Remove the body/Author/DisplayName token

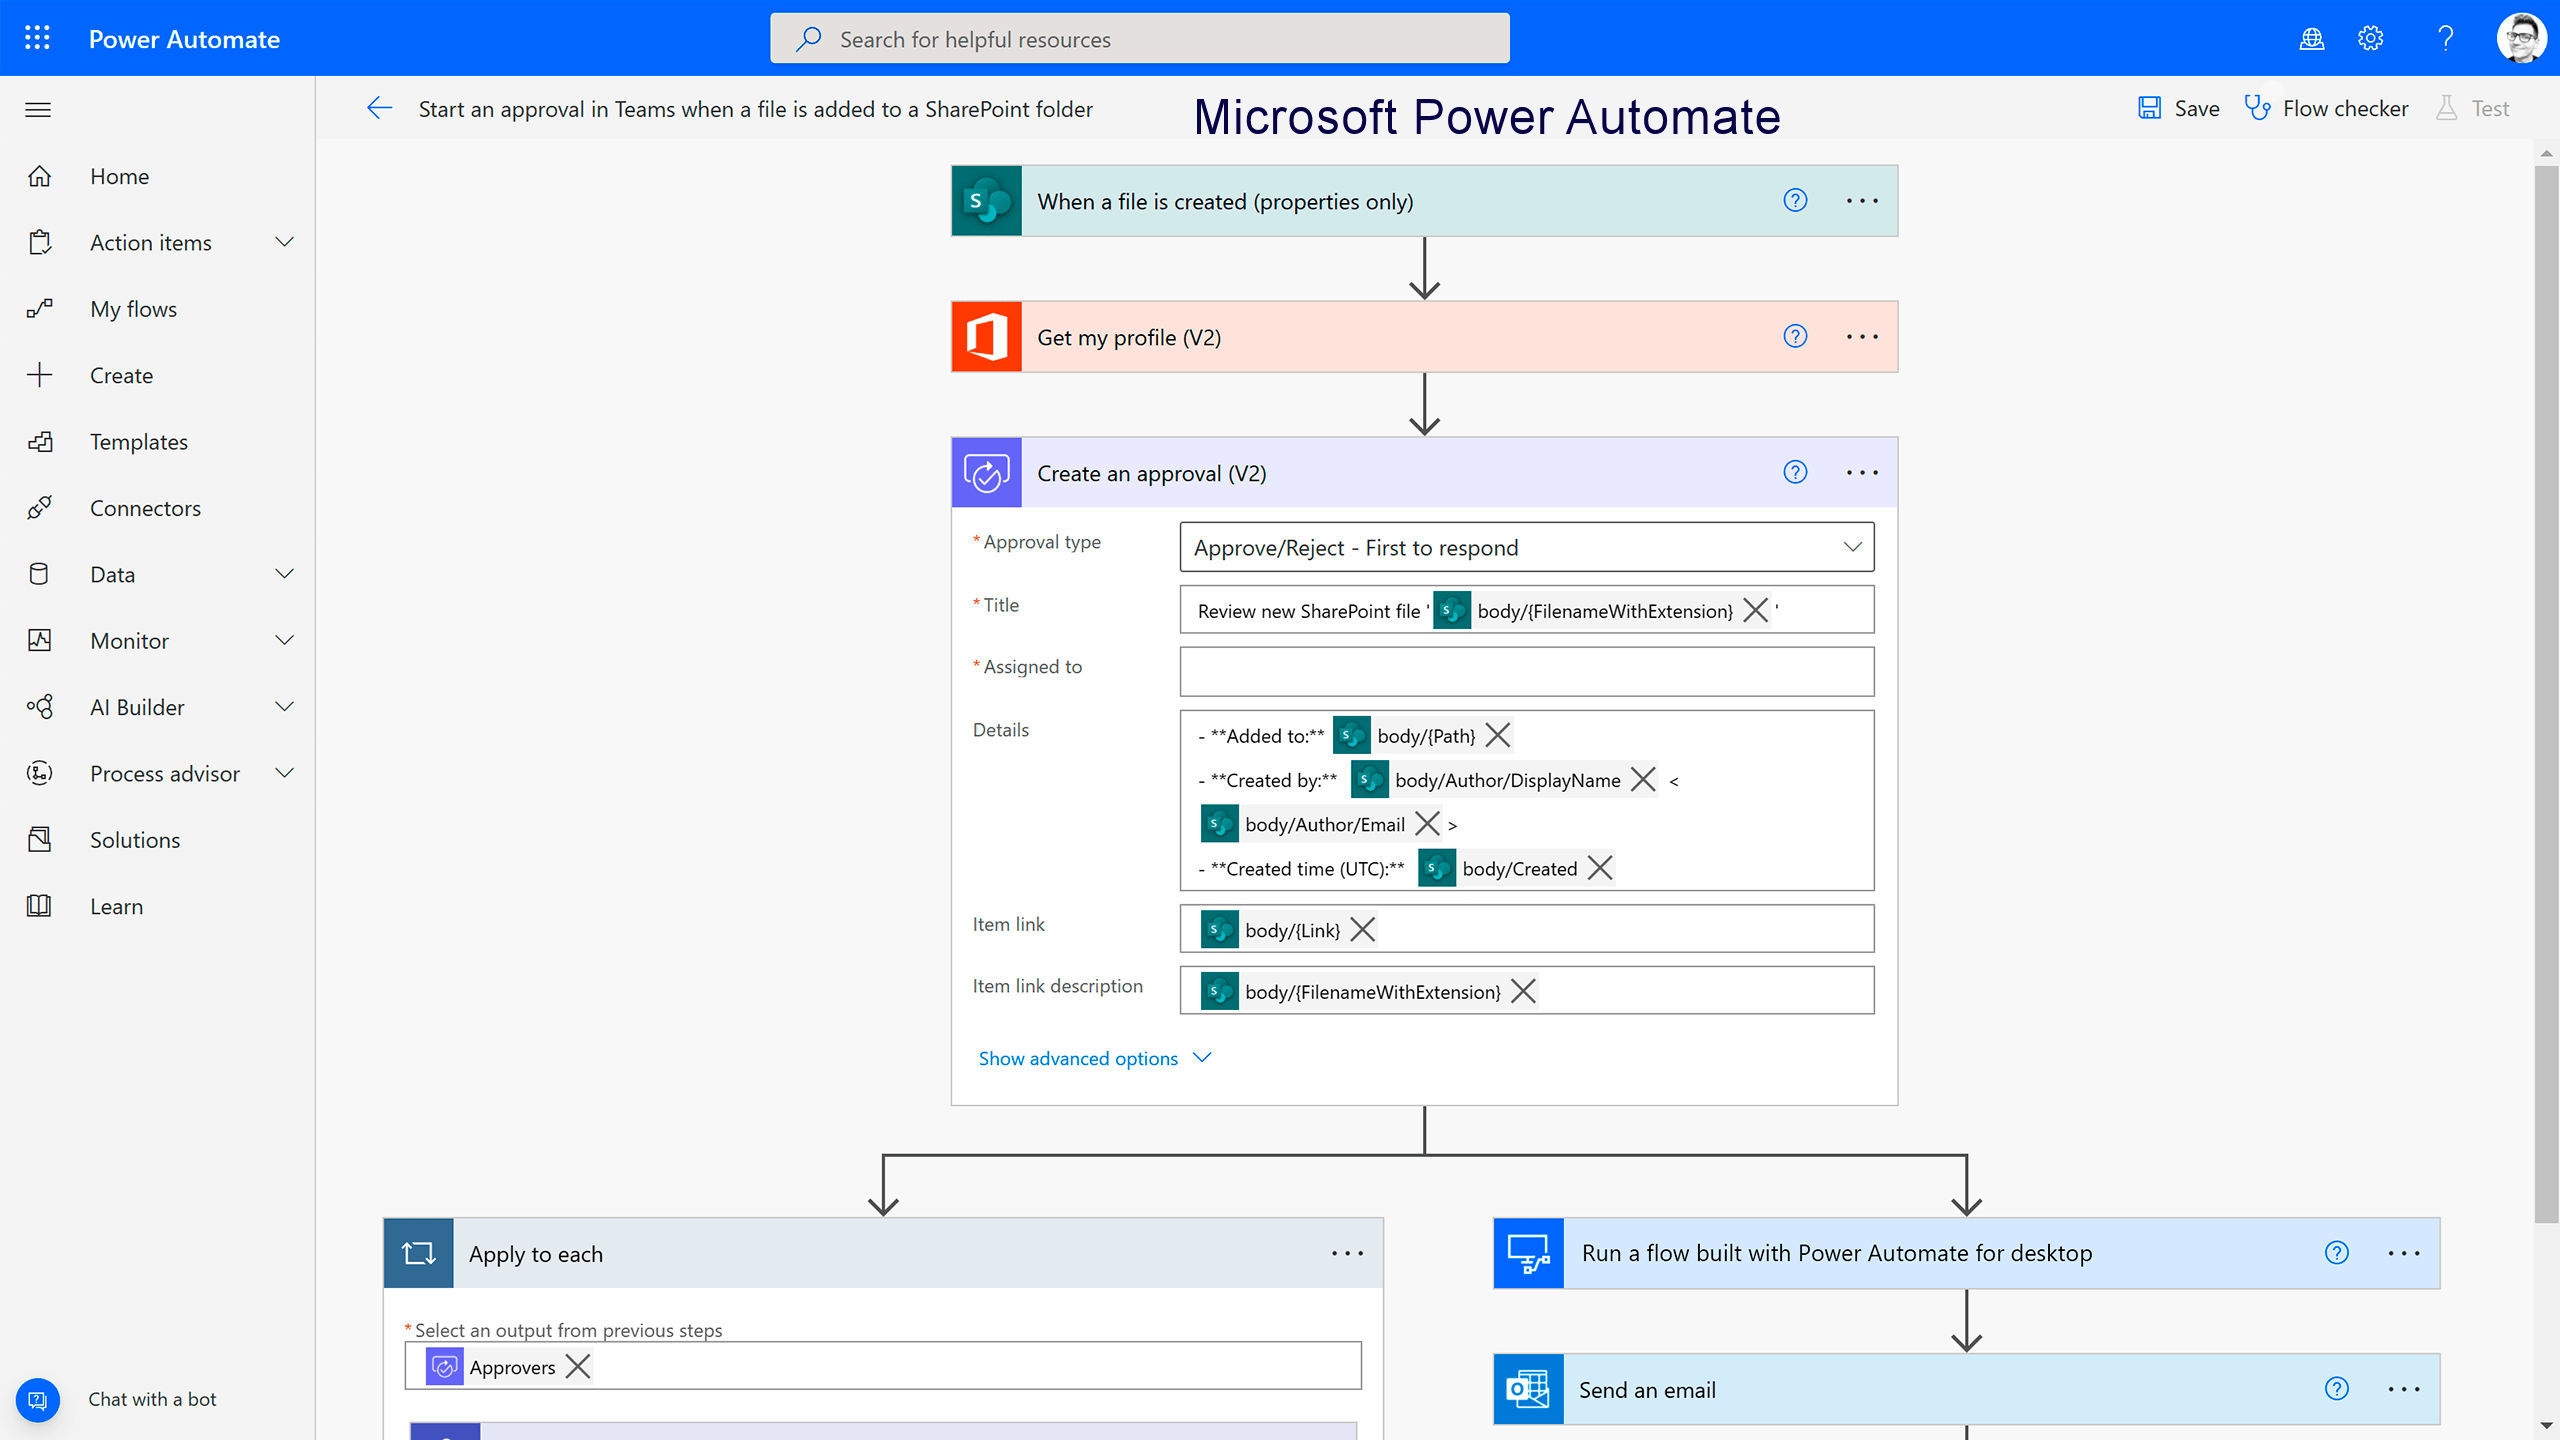pyautogui.click(x=1643, y=779)
